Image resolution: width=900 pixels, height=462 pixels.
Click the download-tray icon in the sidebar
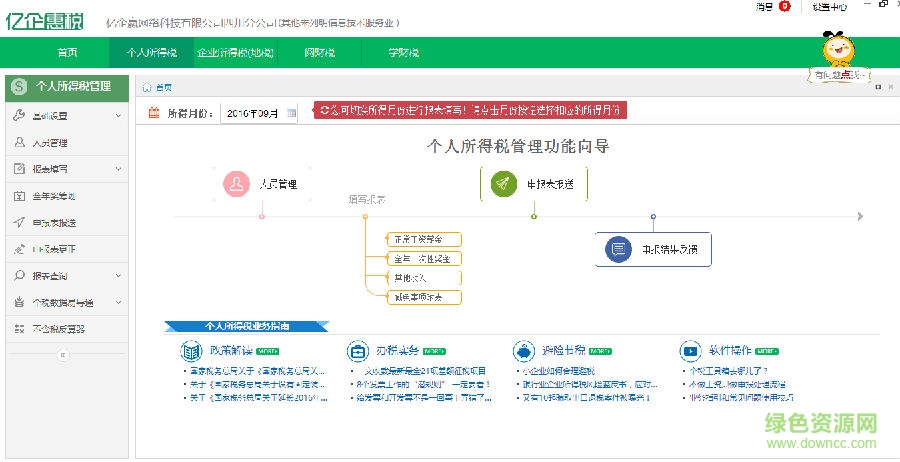(20, 302)
